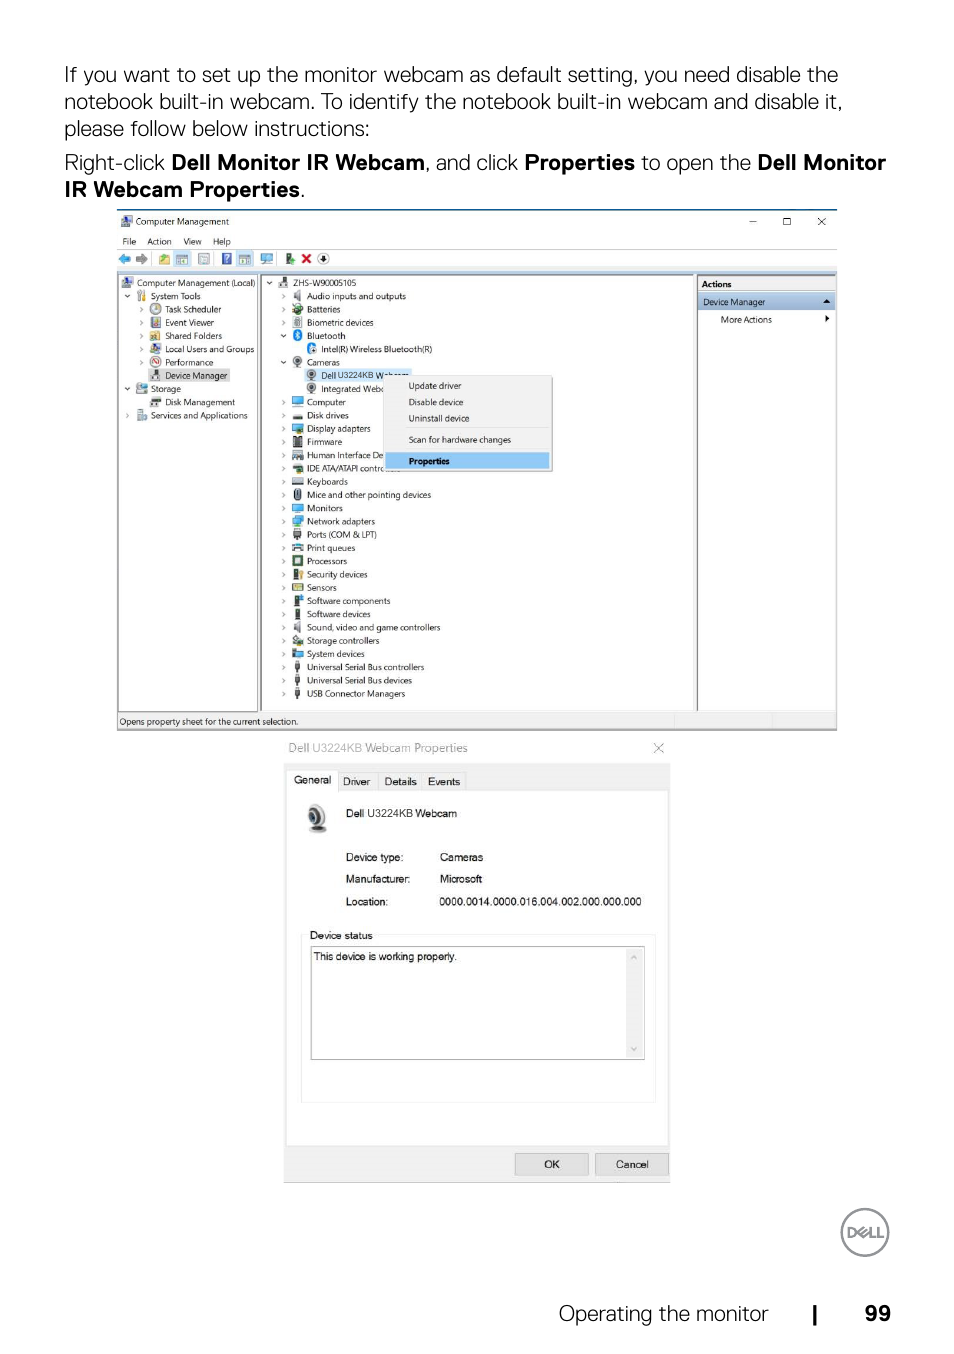The height and width of the screenshot is (1354, 954).
Task: Collapse the Bluetooth category
Action: [283, 336]
